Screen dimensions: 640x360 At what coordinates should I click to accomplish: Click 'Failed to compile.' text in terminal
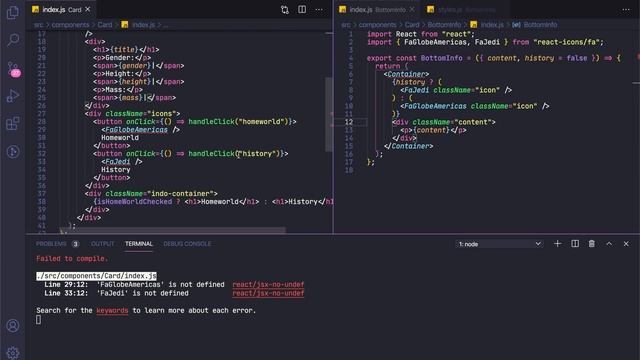click(x=72, y=259)
